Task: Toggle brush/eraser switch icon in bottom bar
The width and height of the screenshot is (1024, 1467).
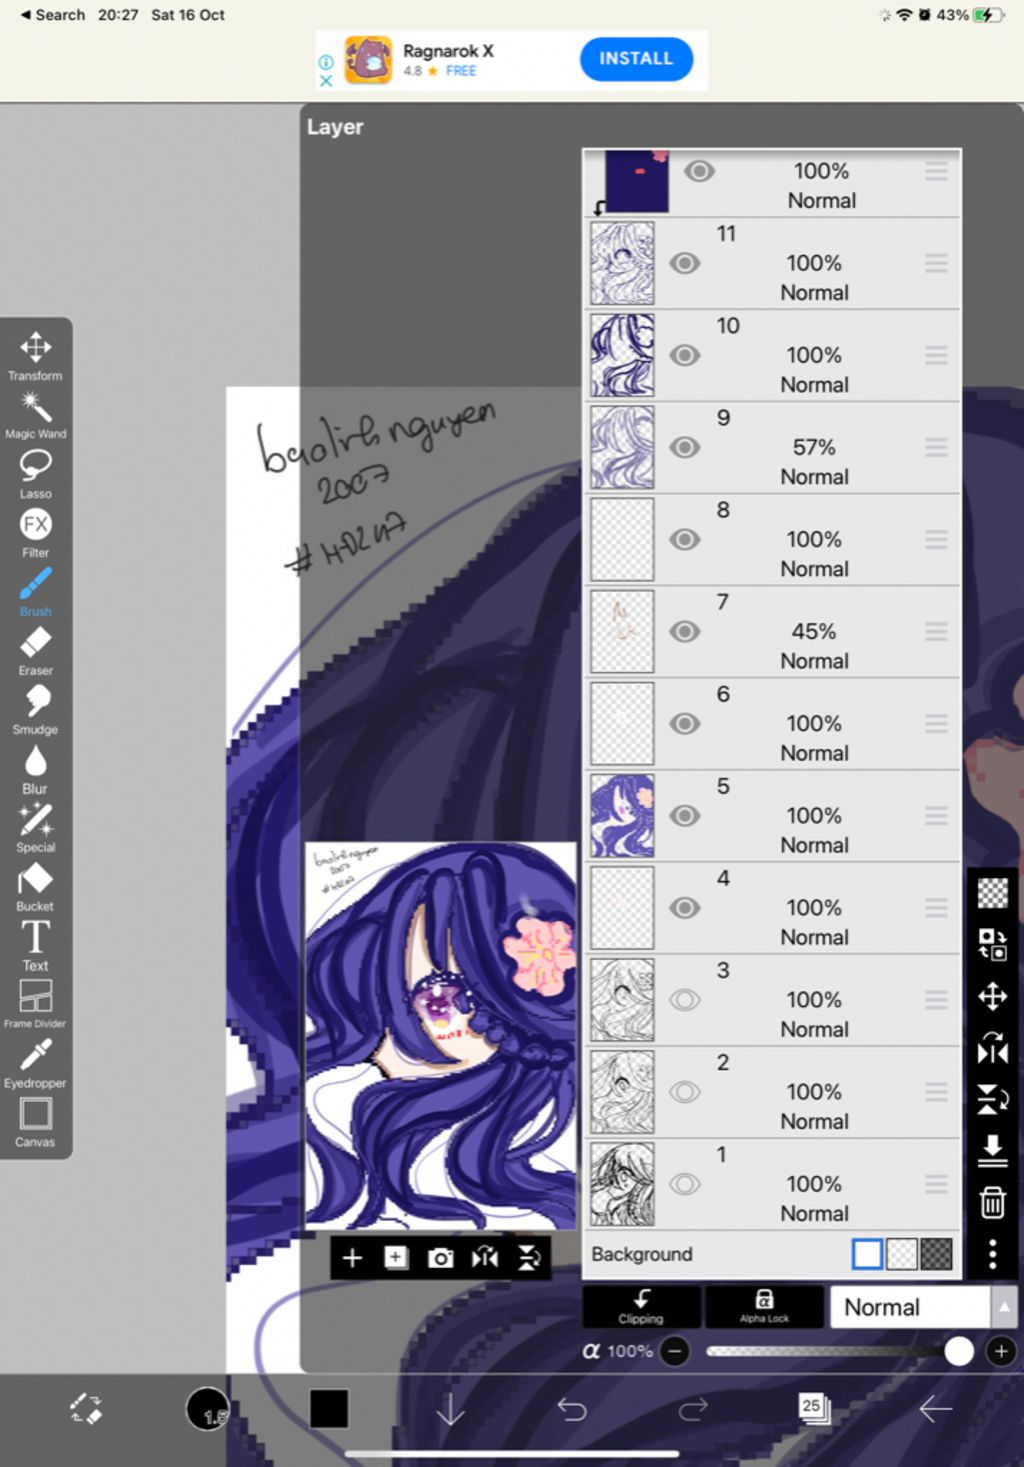Action: pos(86,1409)
